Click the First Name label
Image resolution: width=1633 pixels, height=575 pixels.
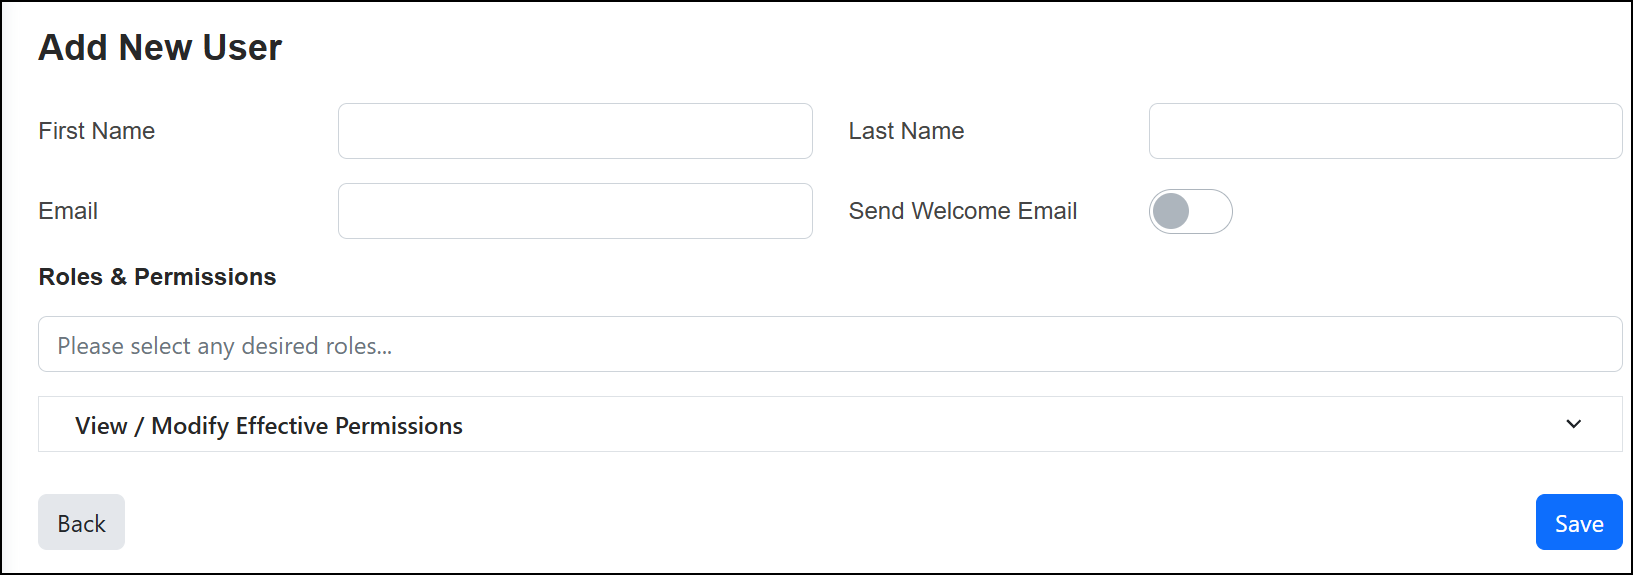click(97, 131)
